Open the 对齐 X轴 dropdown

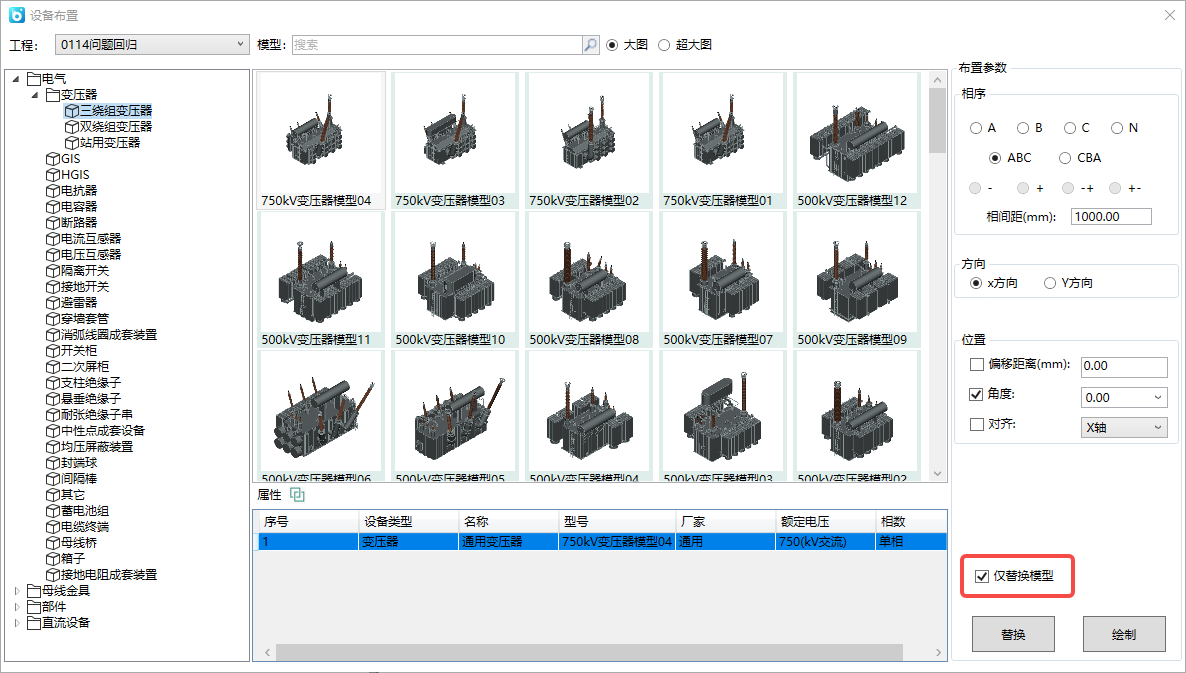tap(1125, 427)
